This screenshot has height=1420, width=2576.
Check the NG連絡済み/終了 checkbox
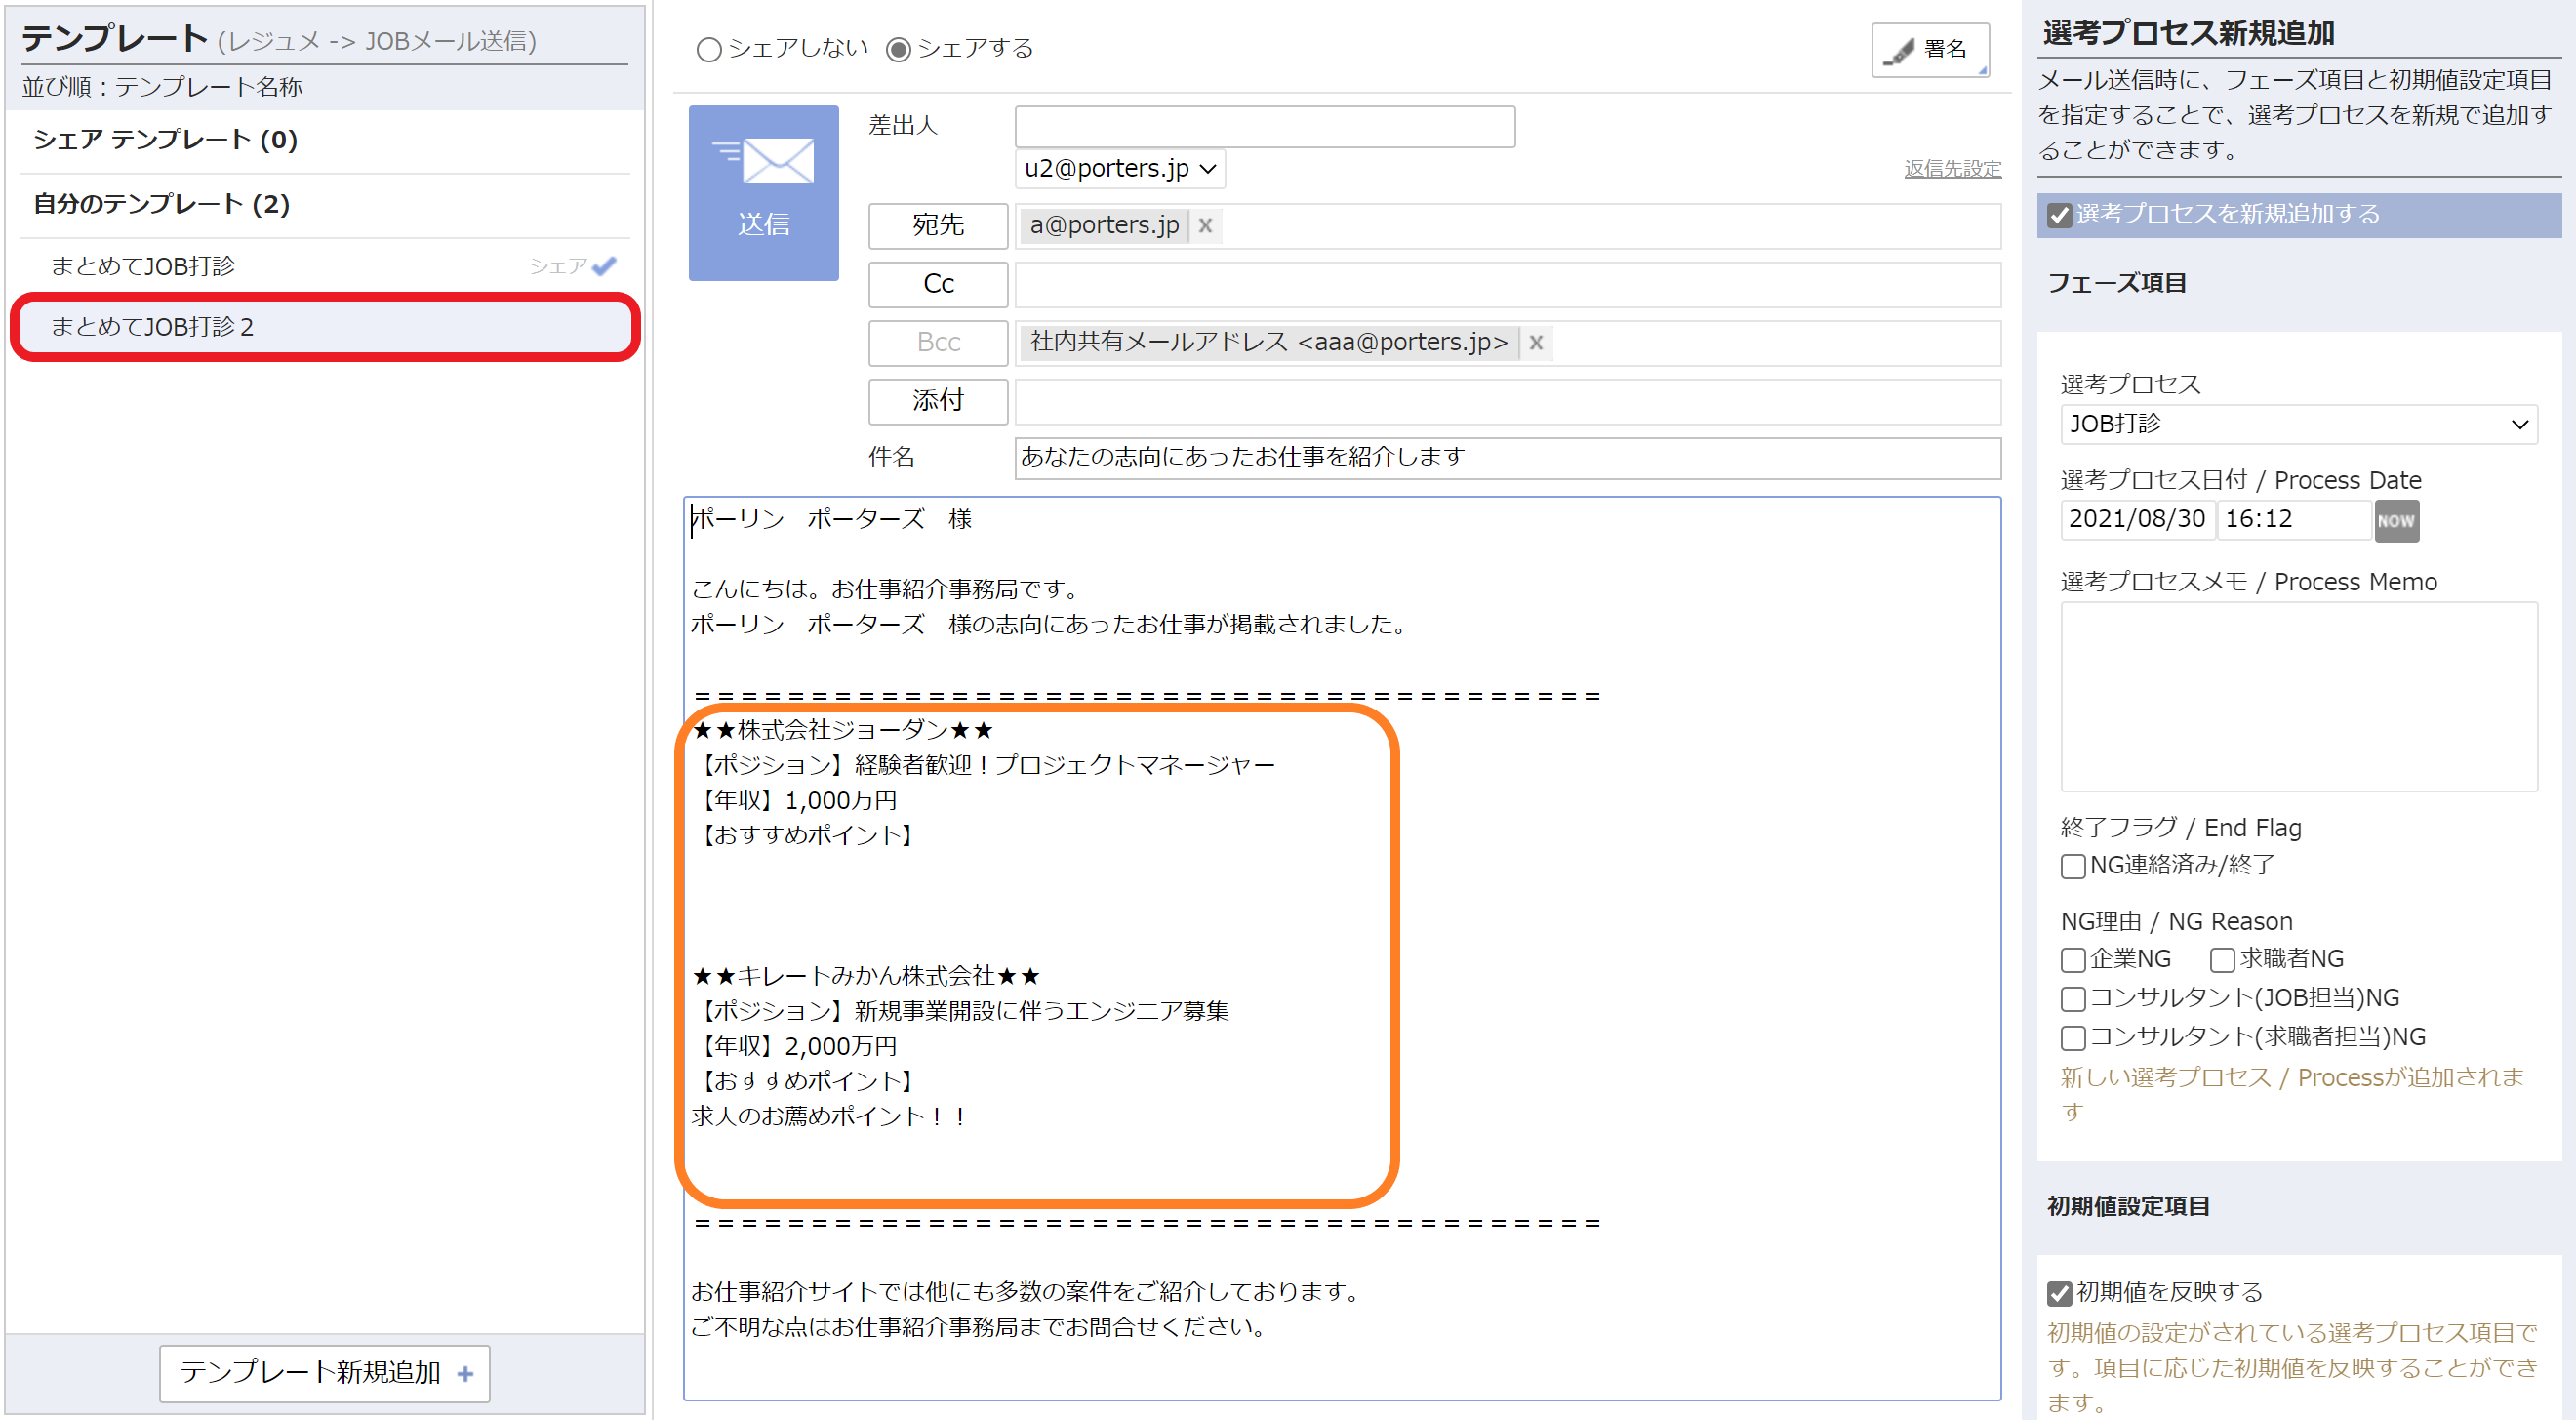(x=2073, y=866)
